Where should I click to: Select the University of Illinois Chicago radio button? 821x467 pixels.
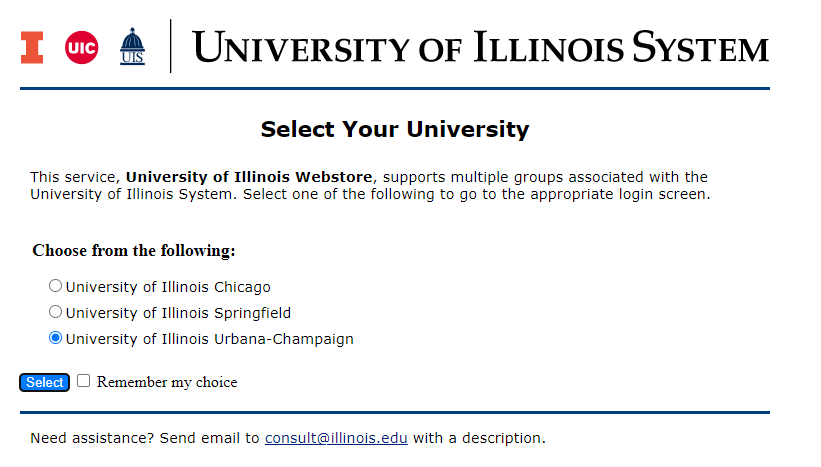point(56,286)
